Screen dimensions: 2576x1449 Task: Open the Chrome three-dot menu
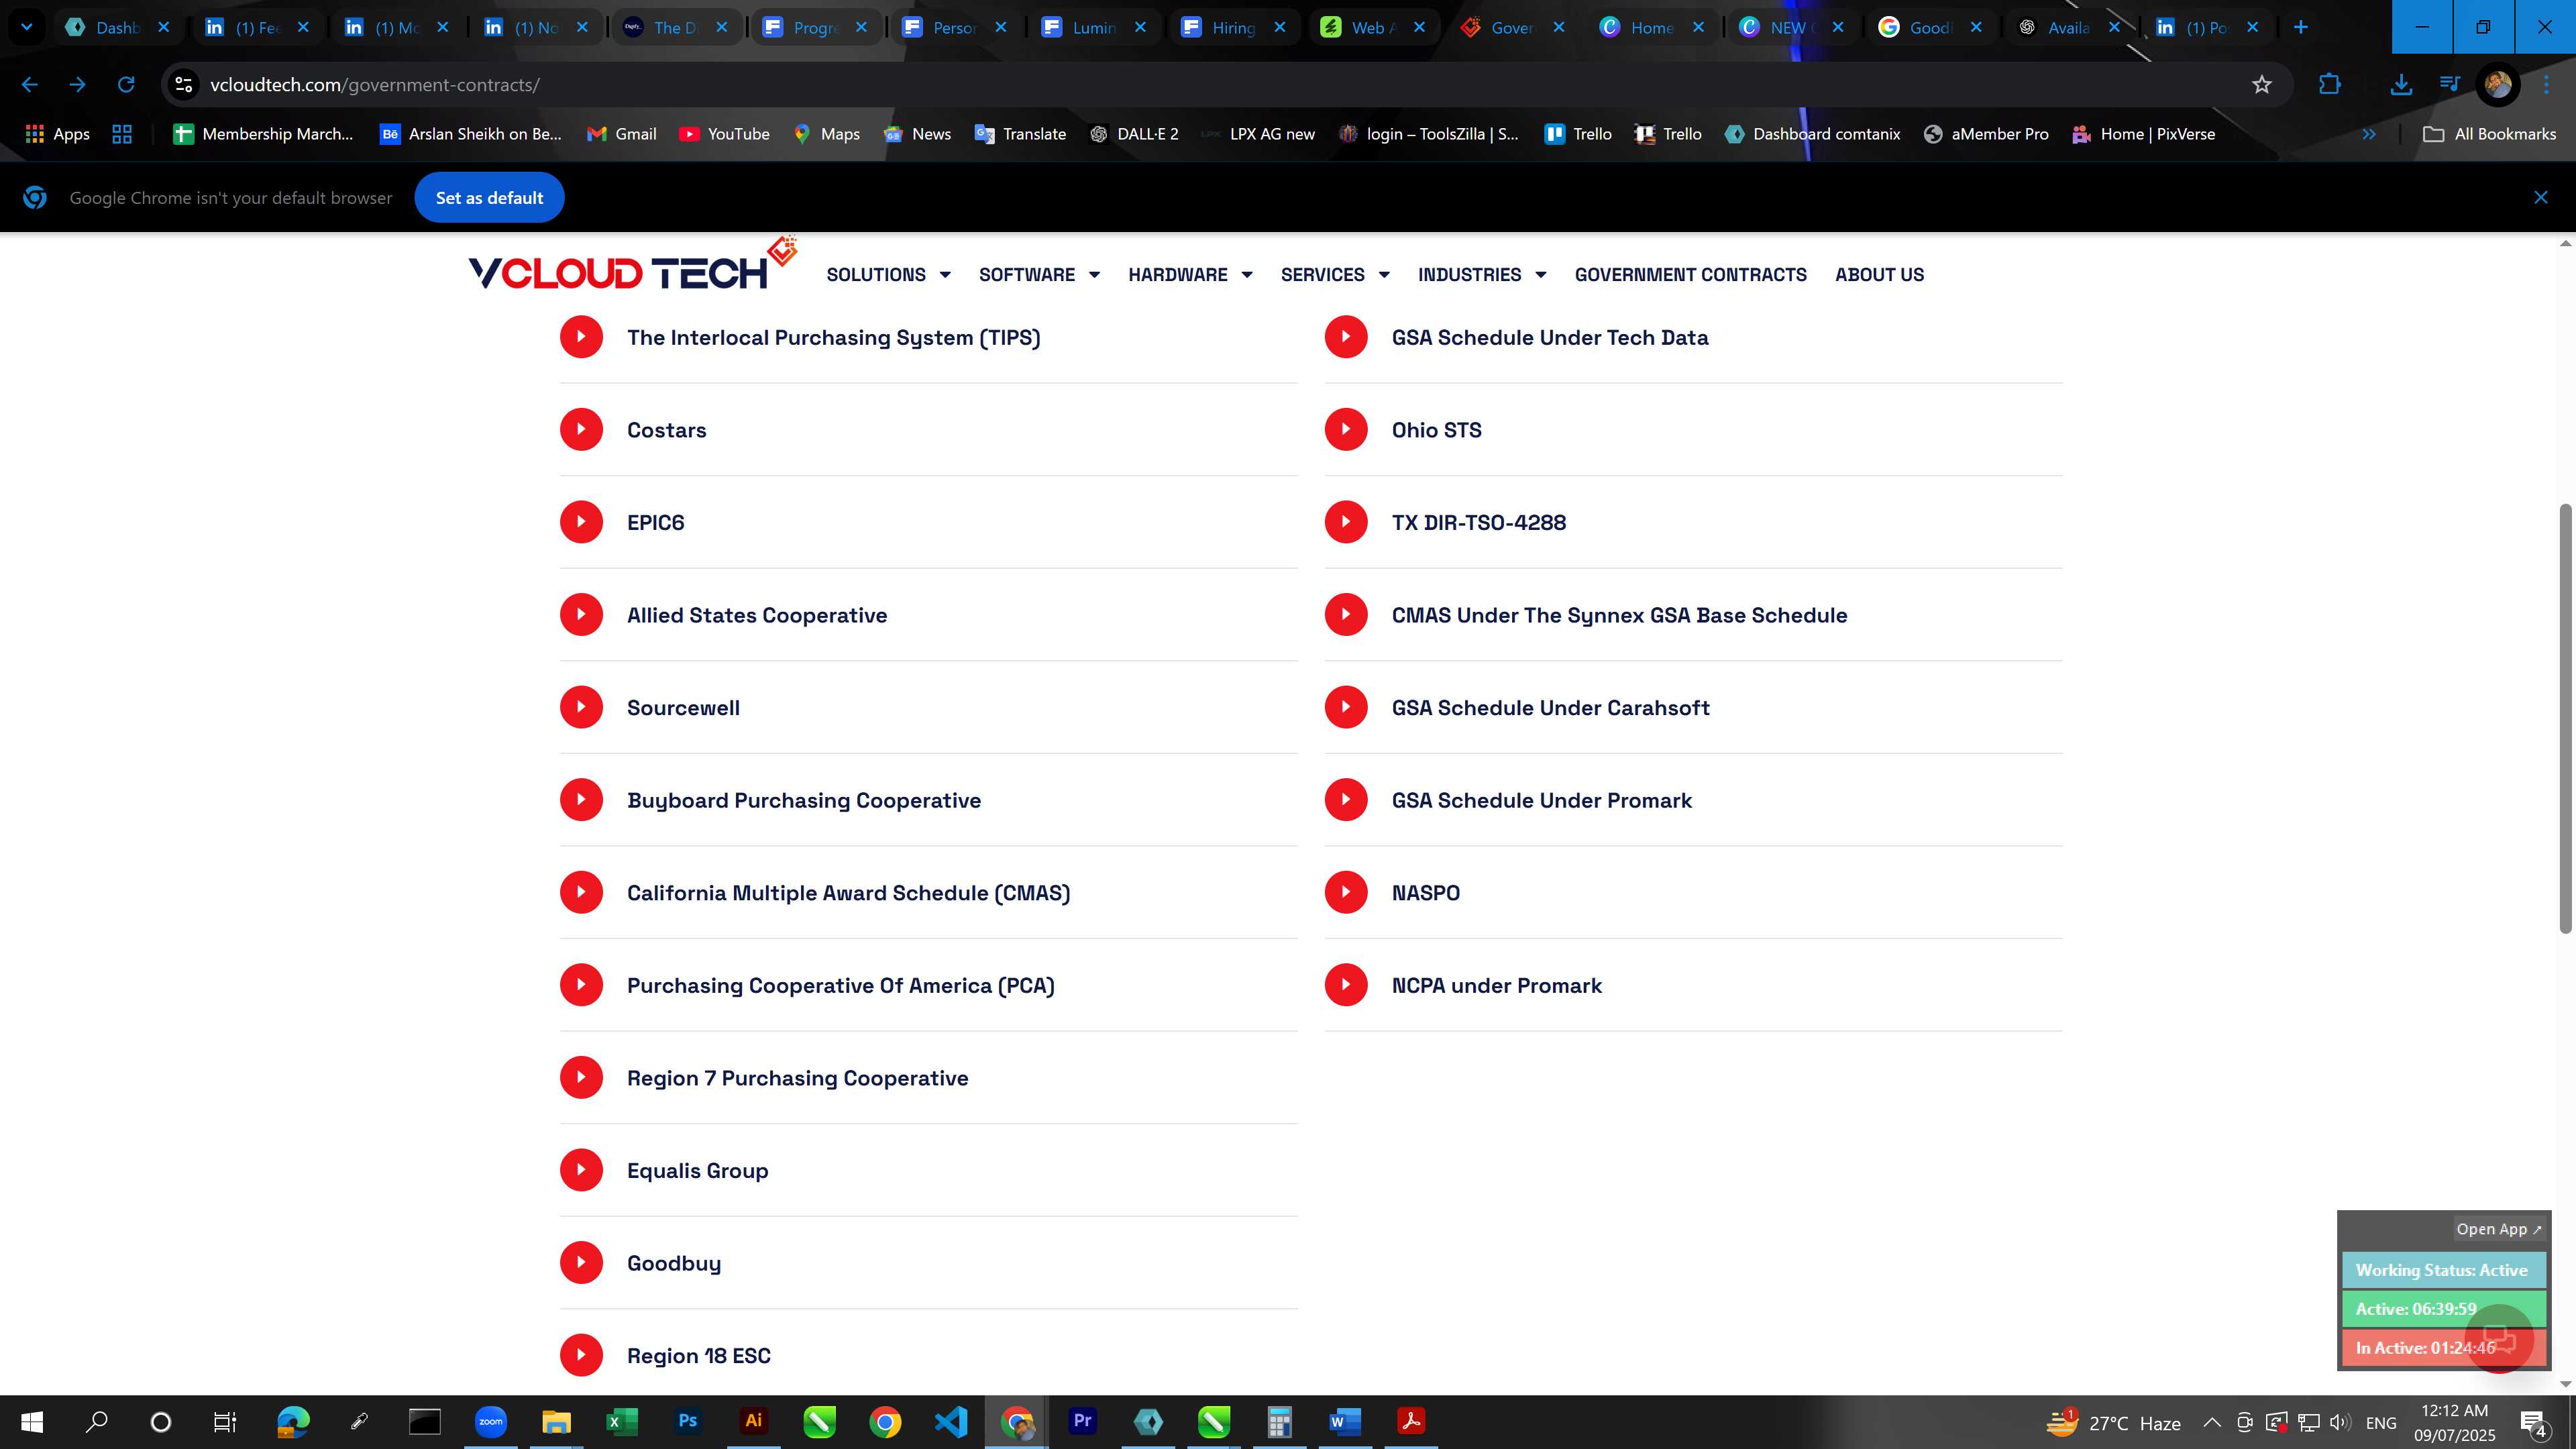tap(2547, 85)
